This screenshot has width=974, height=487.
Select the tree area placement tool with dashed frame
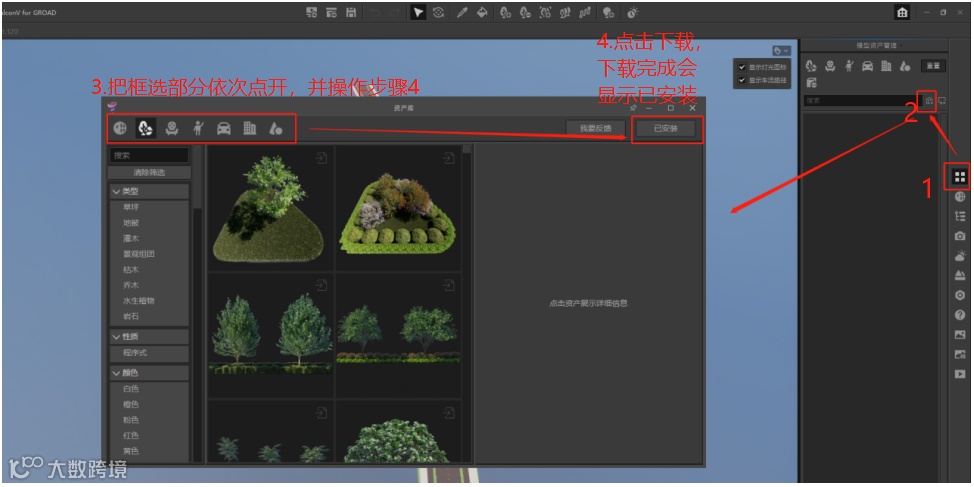click(545, 12)
